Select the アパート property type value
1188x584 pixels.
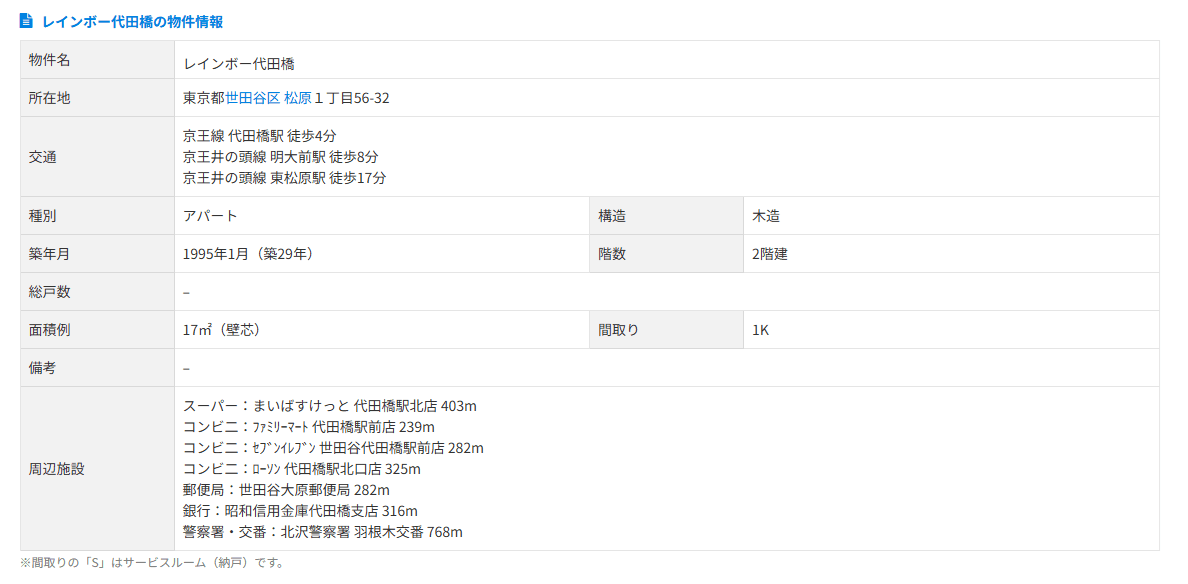tap(210, 216)
